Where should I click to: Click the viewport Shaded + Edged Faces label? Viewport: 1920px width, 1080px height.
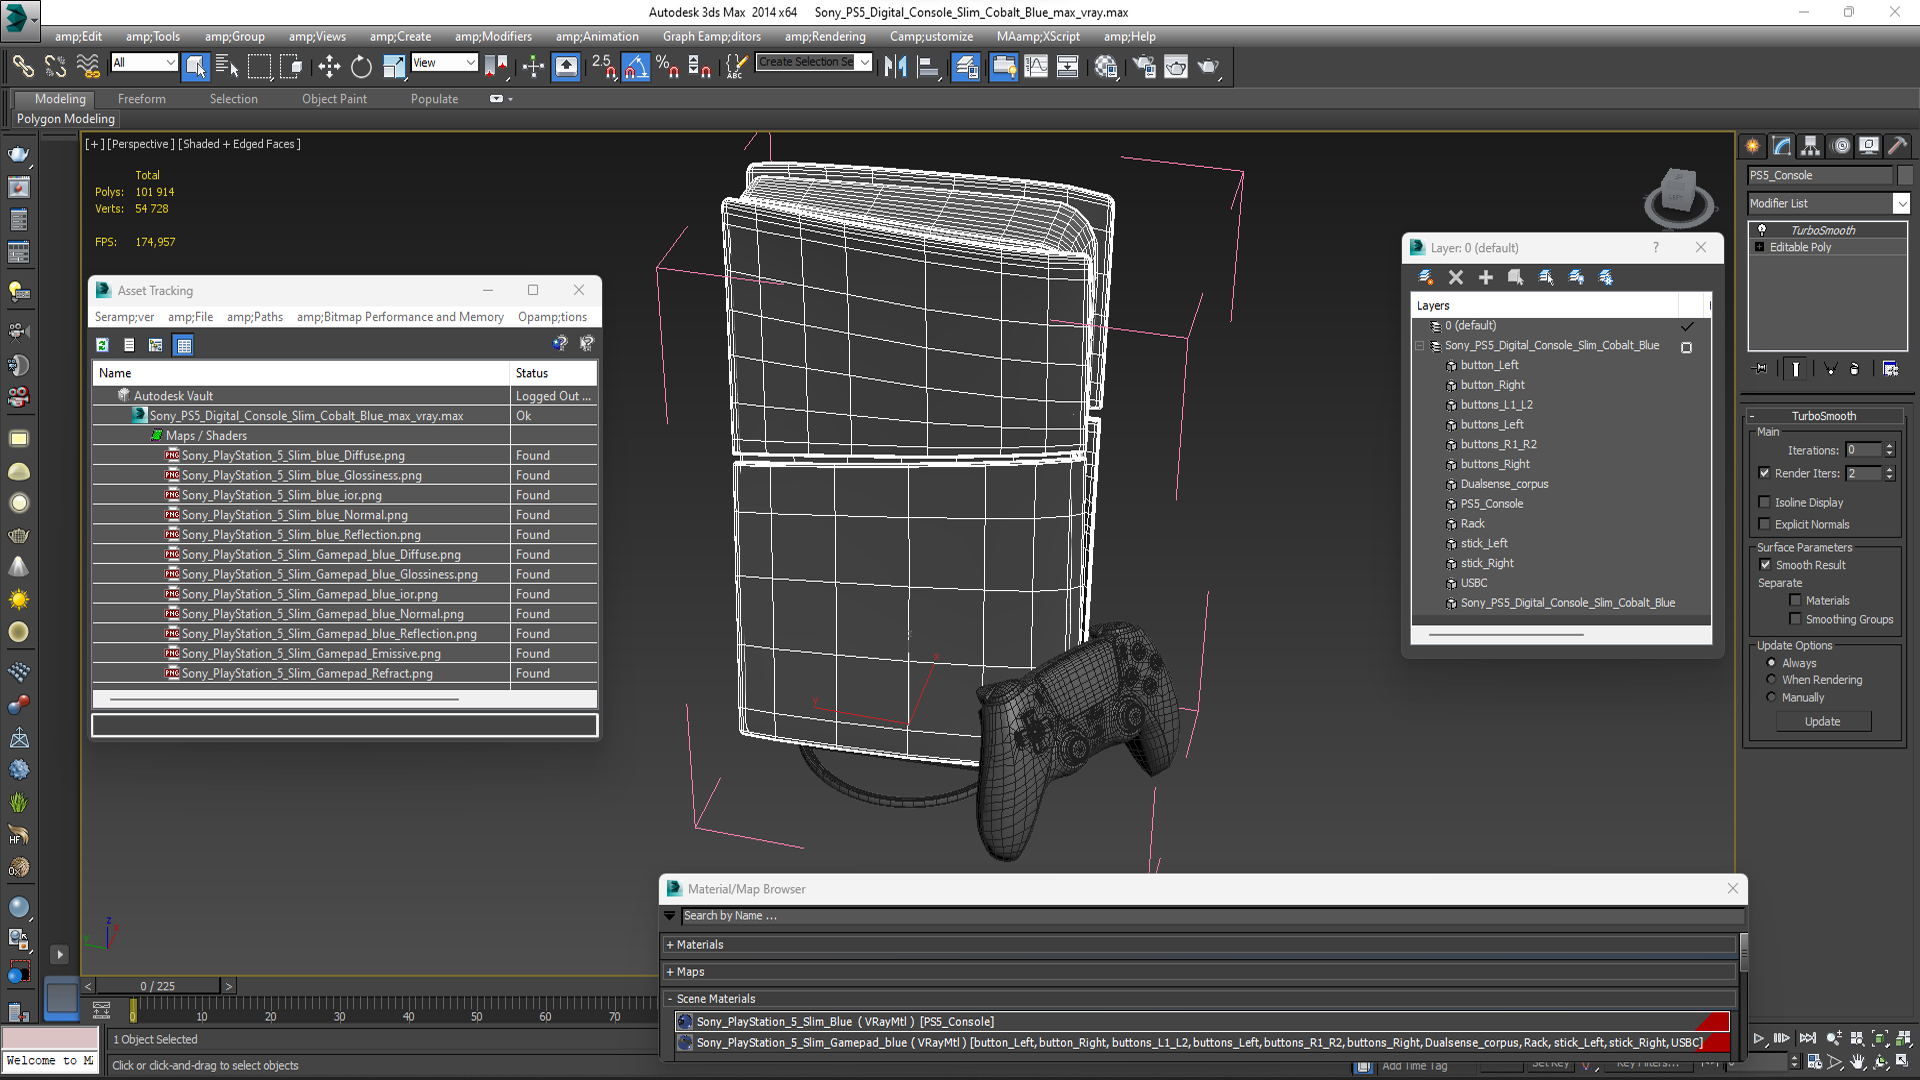[x=239, y=144]
